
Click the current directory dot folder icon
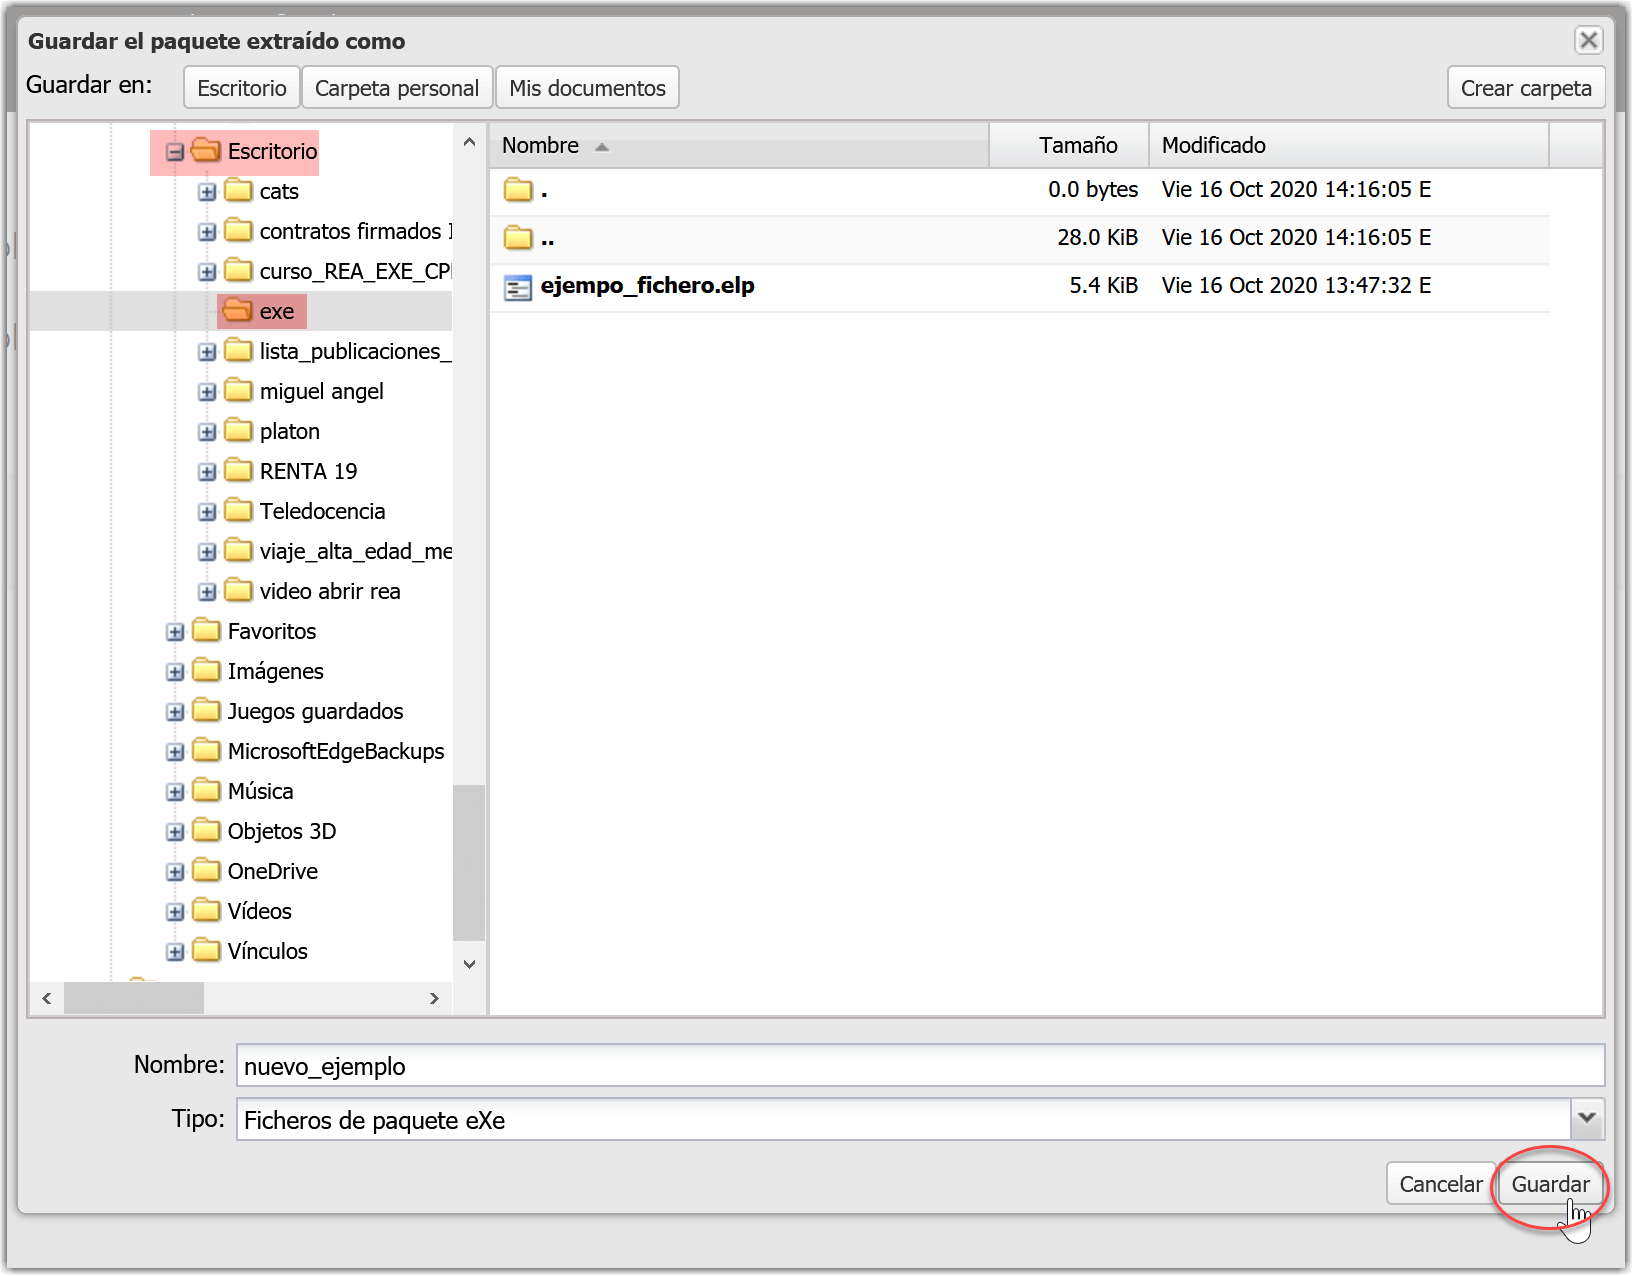pos(519,190)
